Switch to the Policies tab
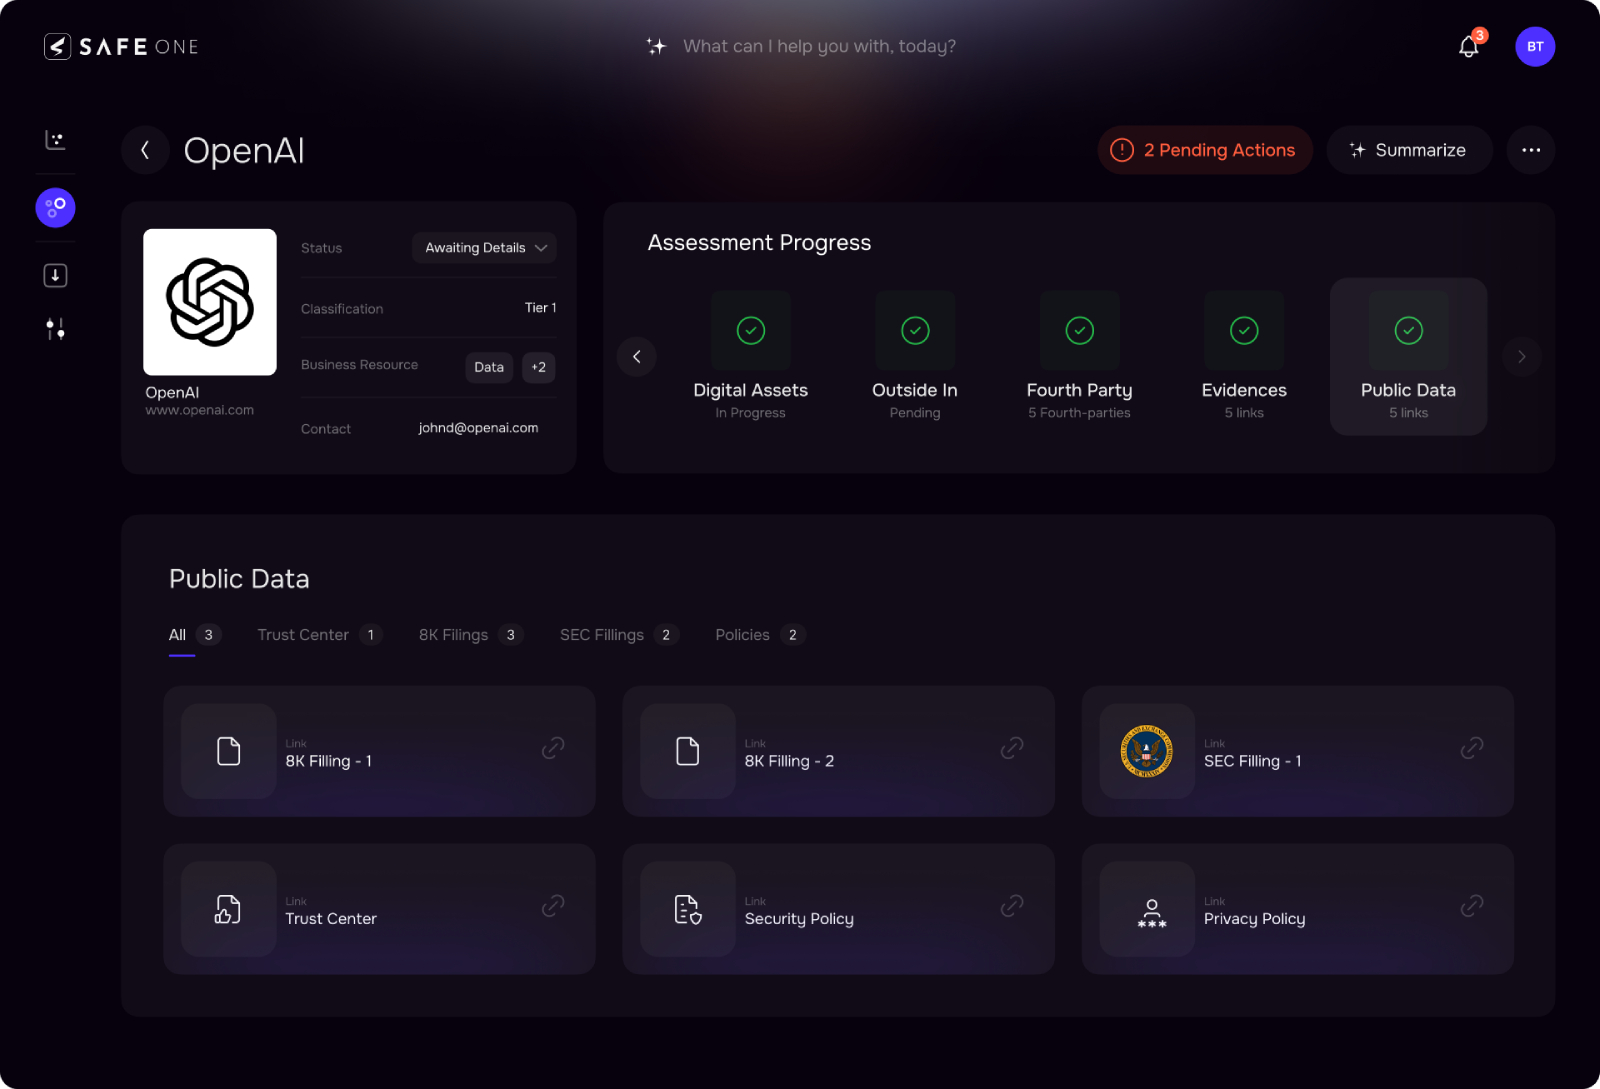The height and width of the screenshot is (1089, 1600). [760, 635]
